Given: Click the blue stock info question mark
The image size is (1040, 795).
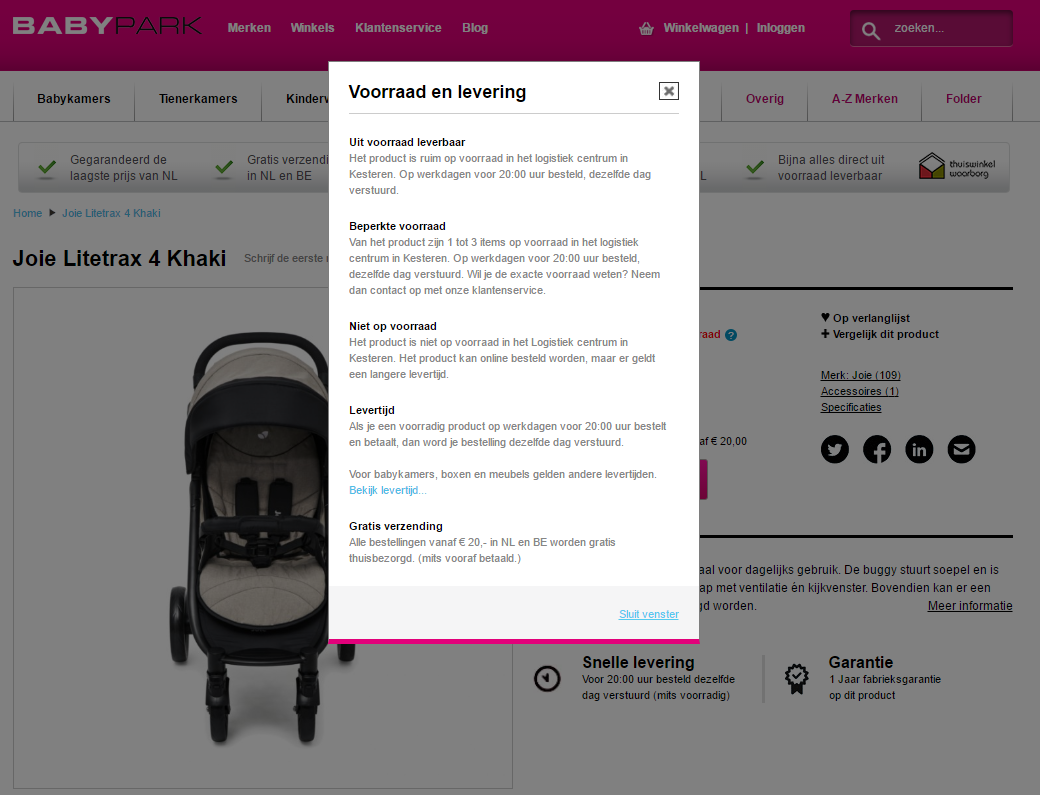Looking at the screenshot, I should pos(731,335).
